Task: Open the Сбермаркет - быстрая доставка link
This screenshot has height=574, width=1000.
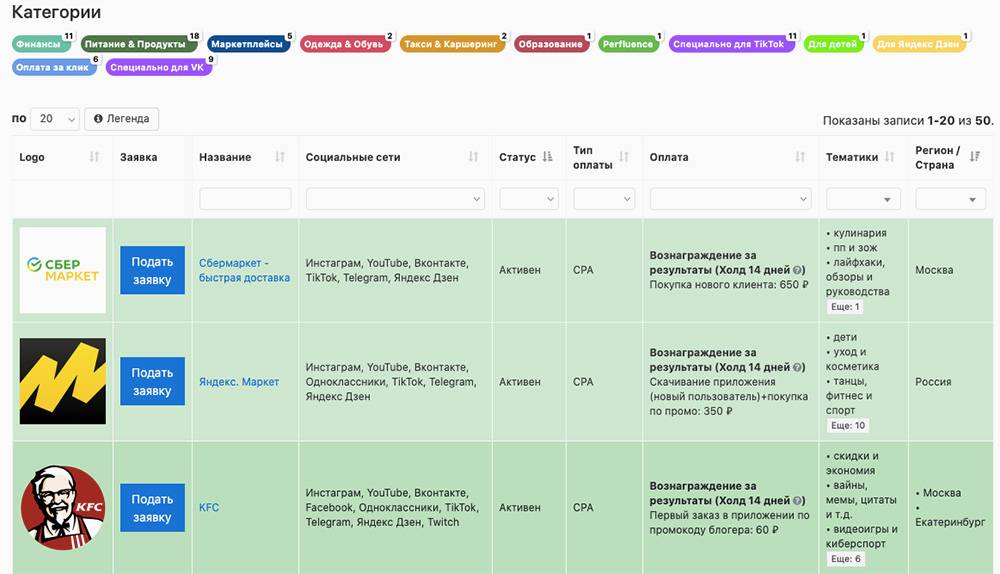Action: [x=244, y=270]
